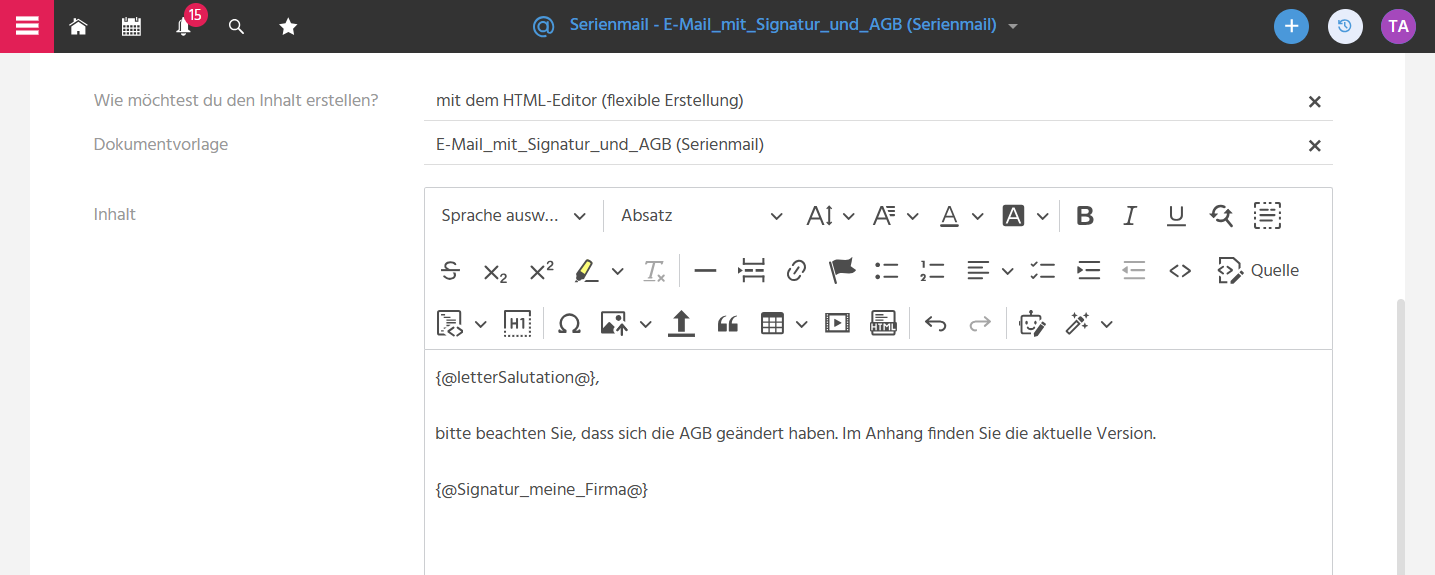
Task: Insert media video embed
Action: click(x=837, y=323)
